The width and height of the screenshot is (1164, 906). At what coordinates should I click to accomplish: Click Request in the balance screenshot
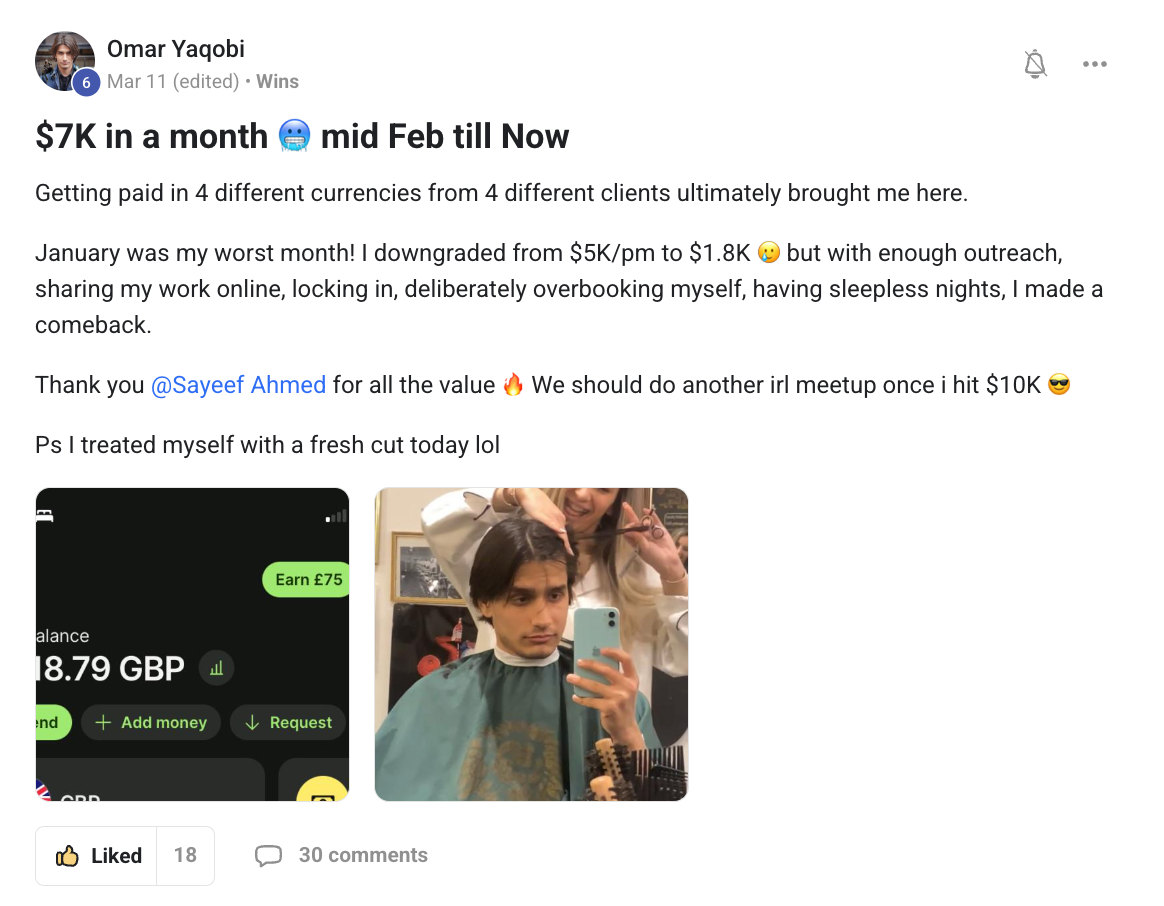(288, 723)
